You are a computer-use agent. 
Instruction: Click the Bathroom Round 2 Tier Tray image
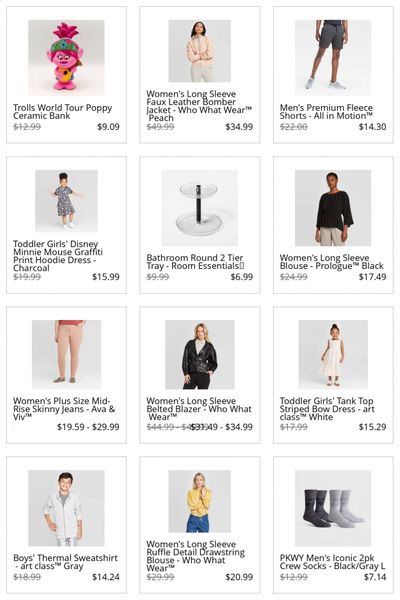199,208
